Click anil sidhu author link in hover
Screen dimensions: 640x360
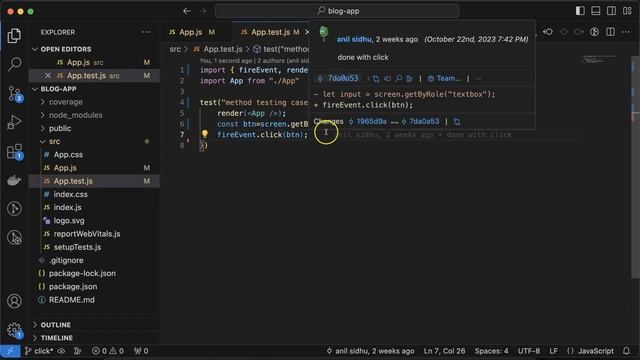coord(354,39)
